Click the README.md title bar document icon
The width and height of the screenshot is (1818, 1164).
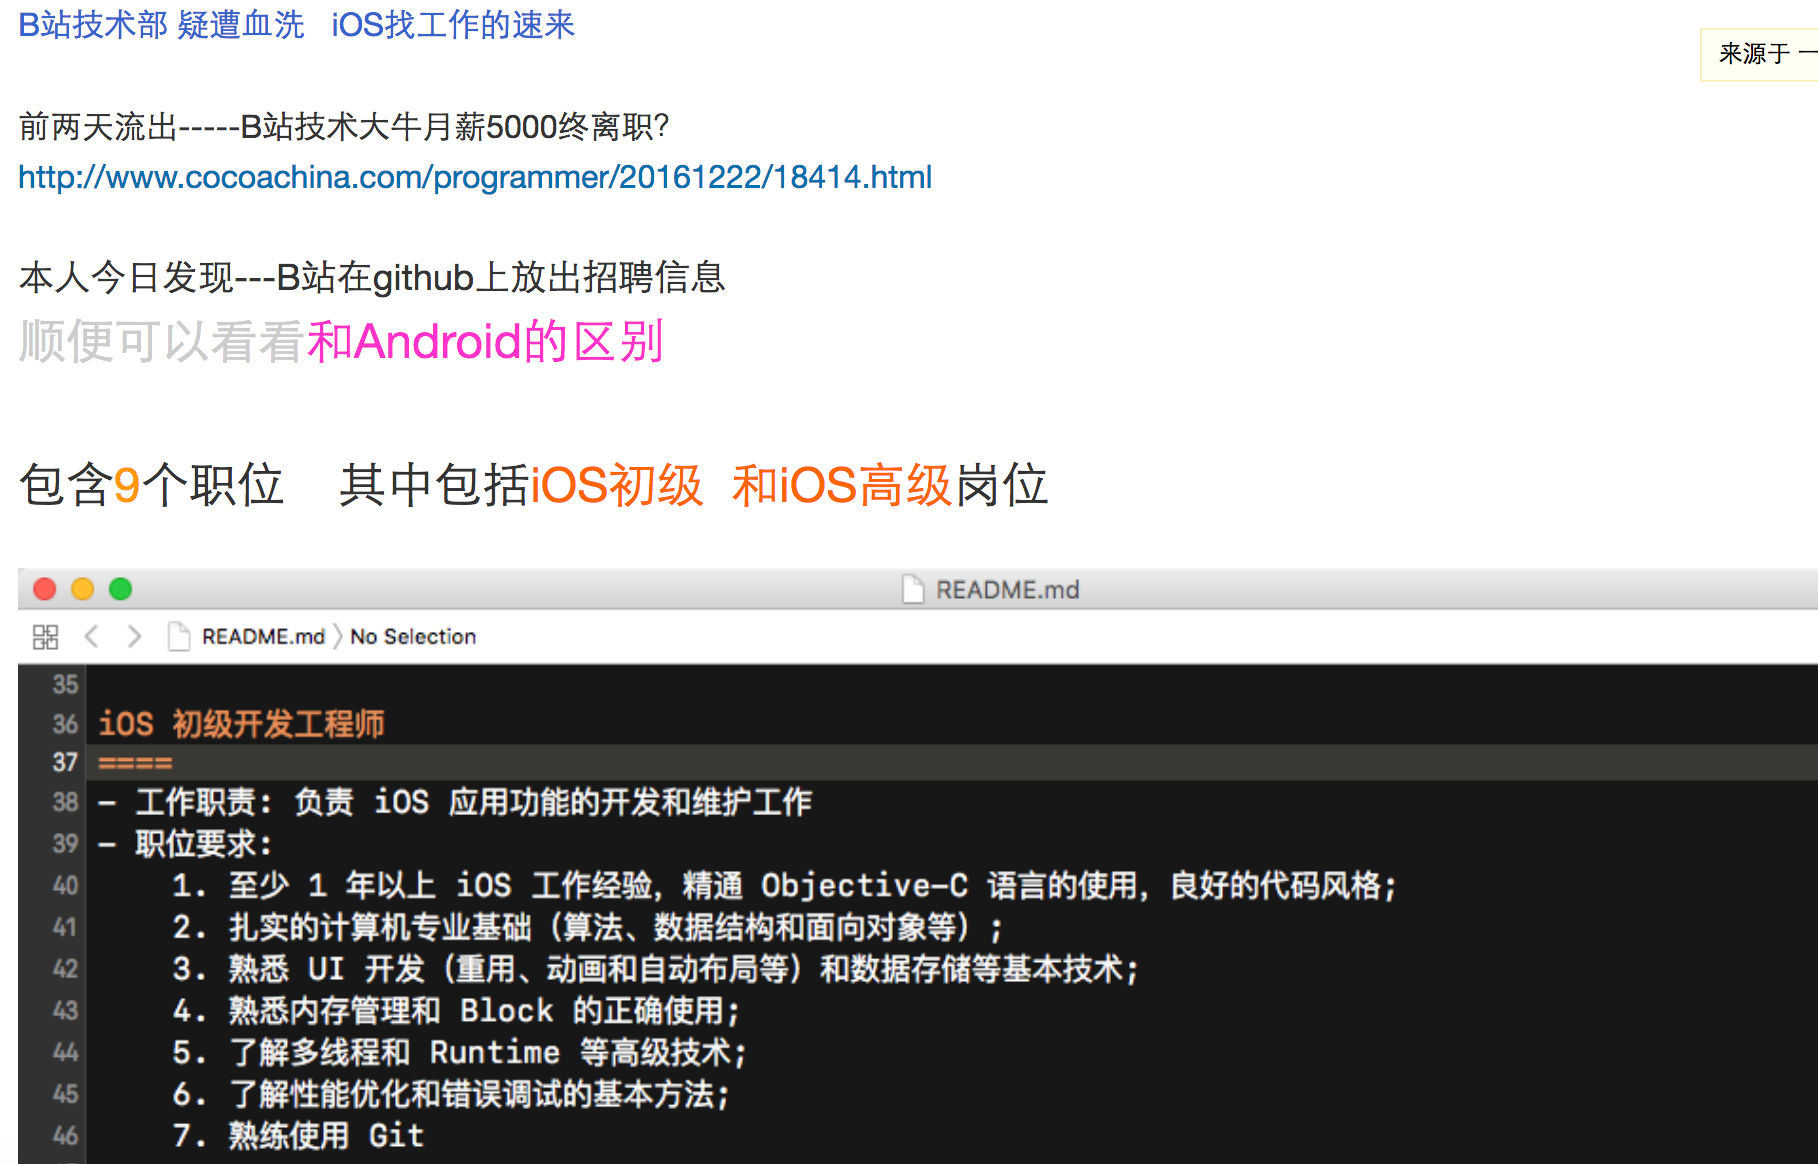click(913, 589)
